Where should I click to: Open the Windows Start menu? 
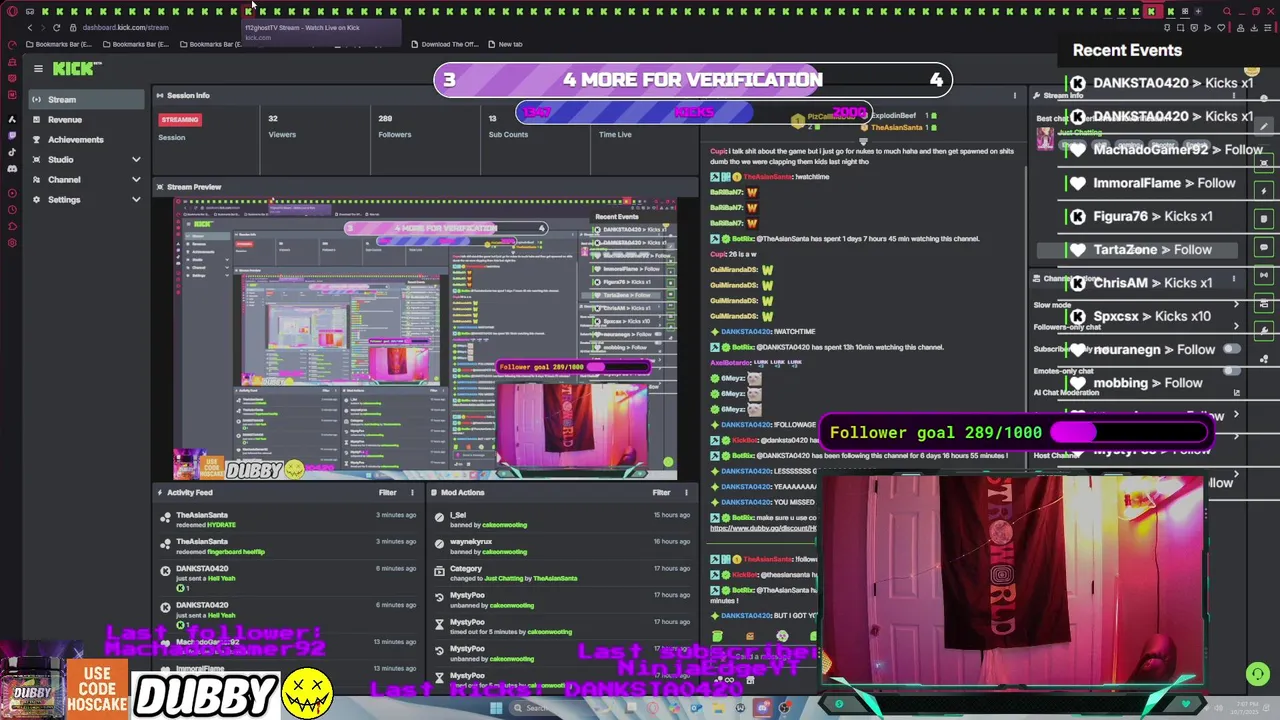[x=496, y=708]
